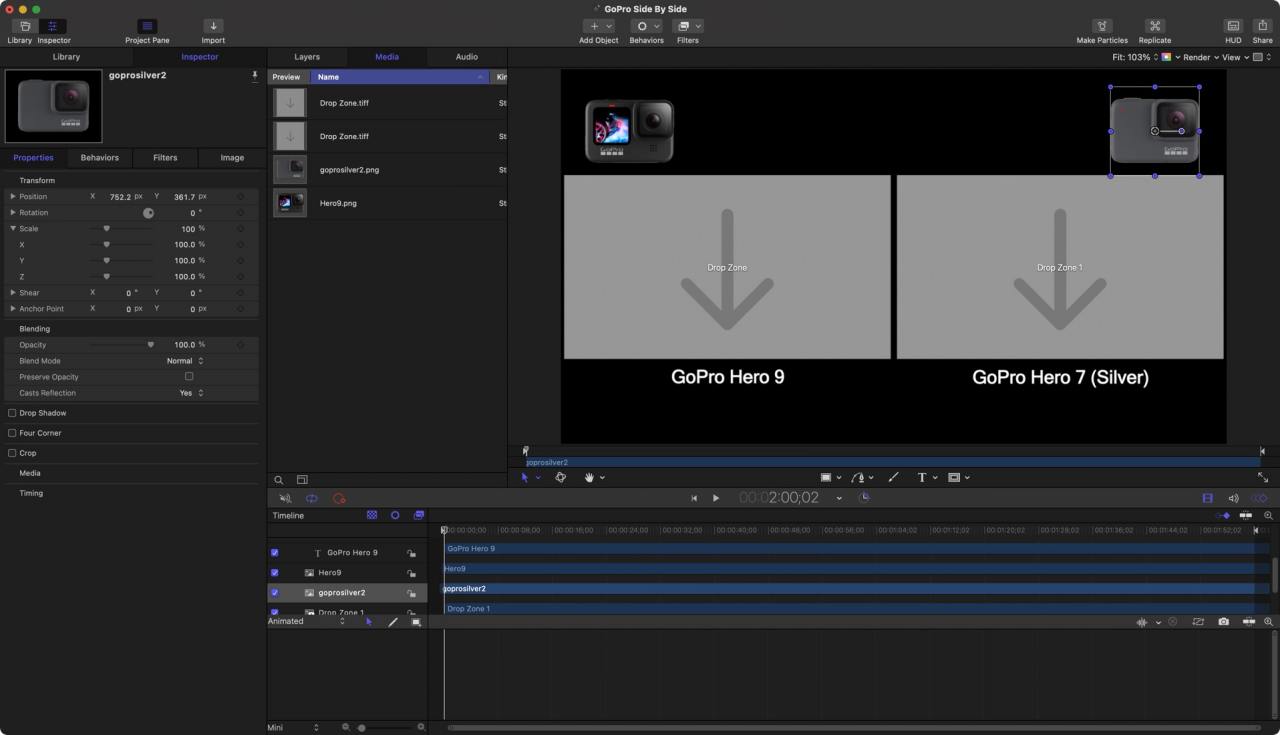Open the Casts Reflection Yes dropdown
The height and width of the screenshot is (735, 1280).
click(191, 393)
